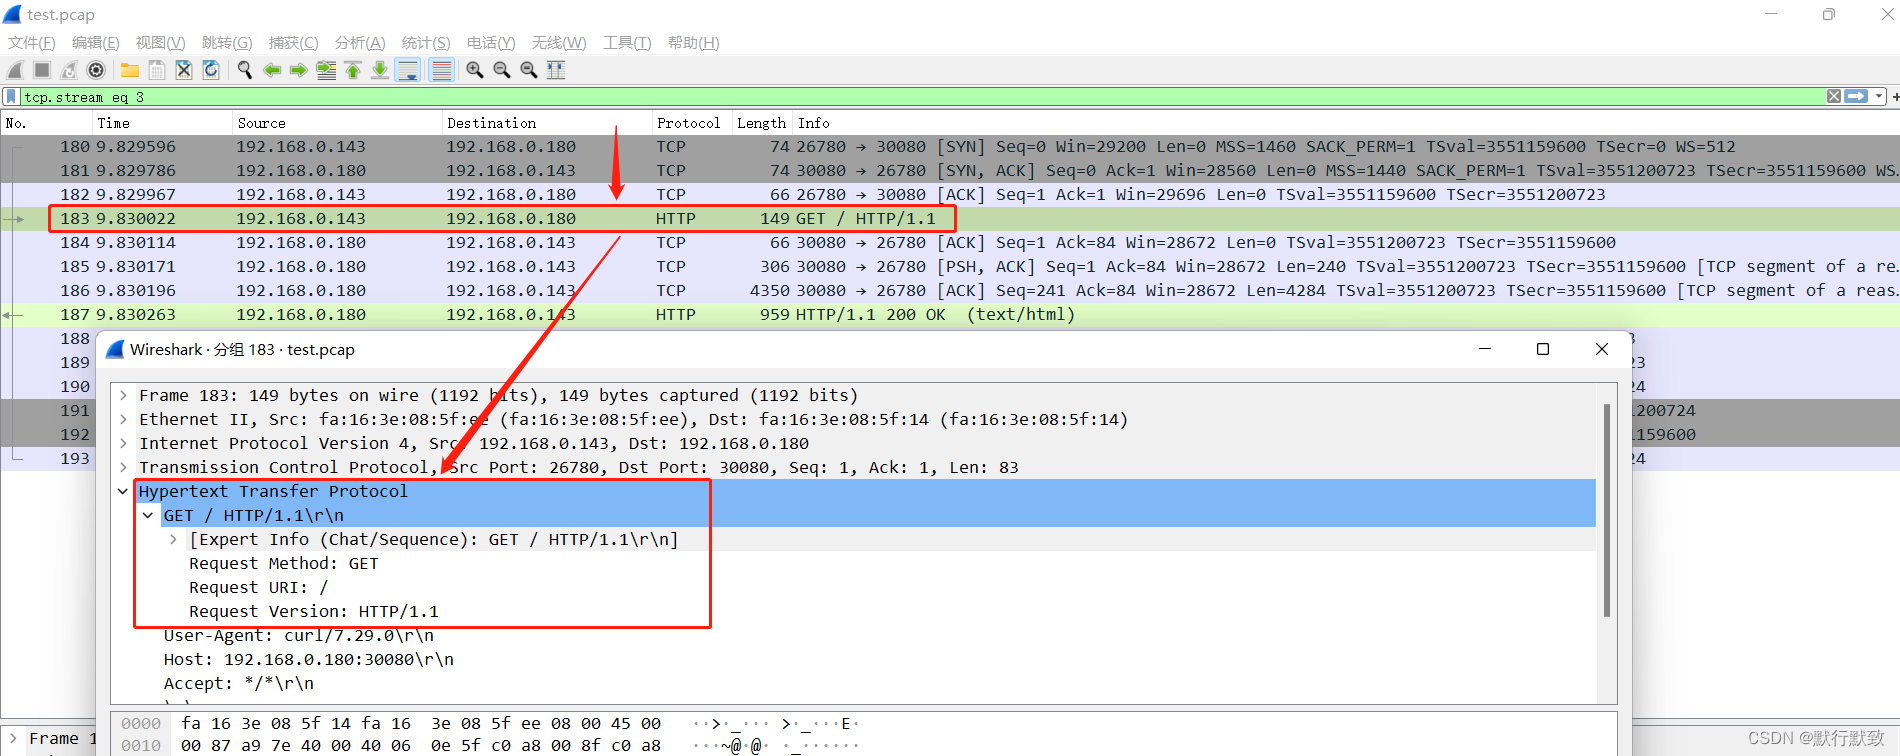Select Host: 192.168.0.180:30080 line
The width and height of the screenshot is (1900, 756).
(309, 660)
